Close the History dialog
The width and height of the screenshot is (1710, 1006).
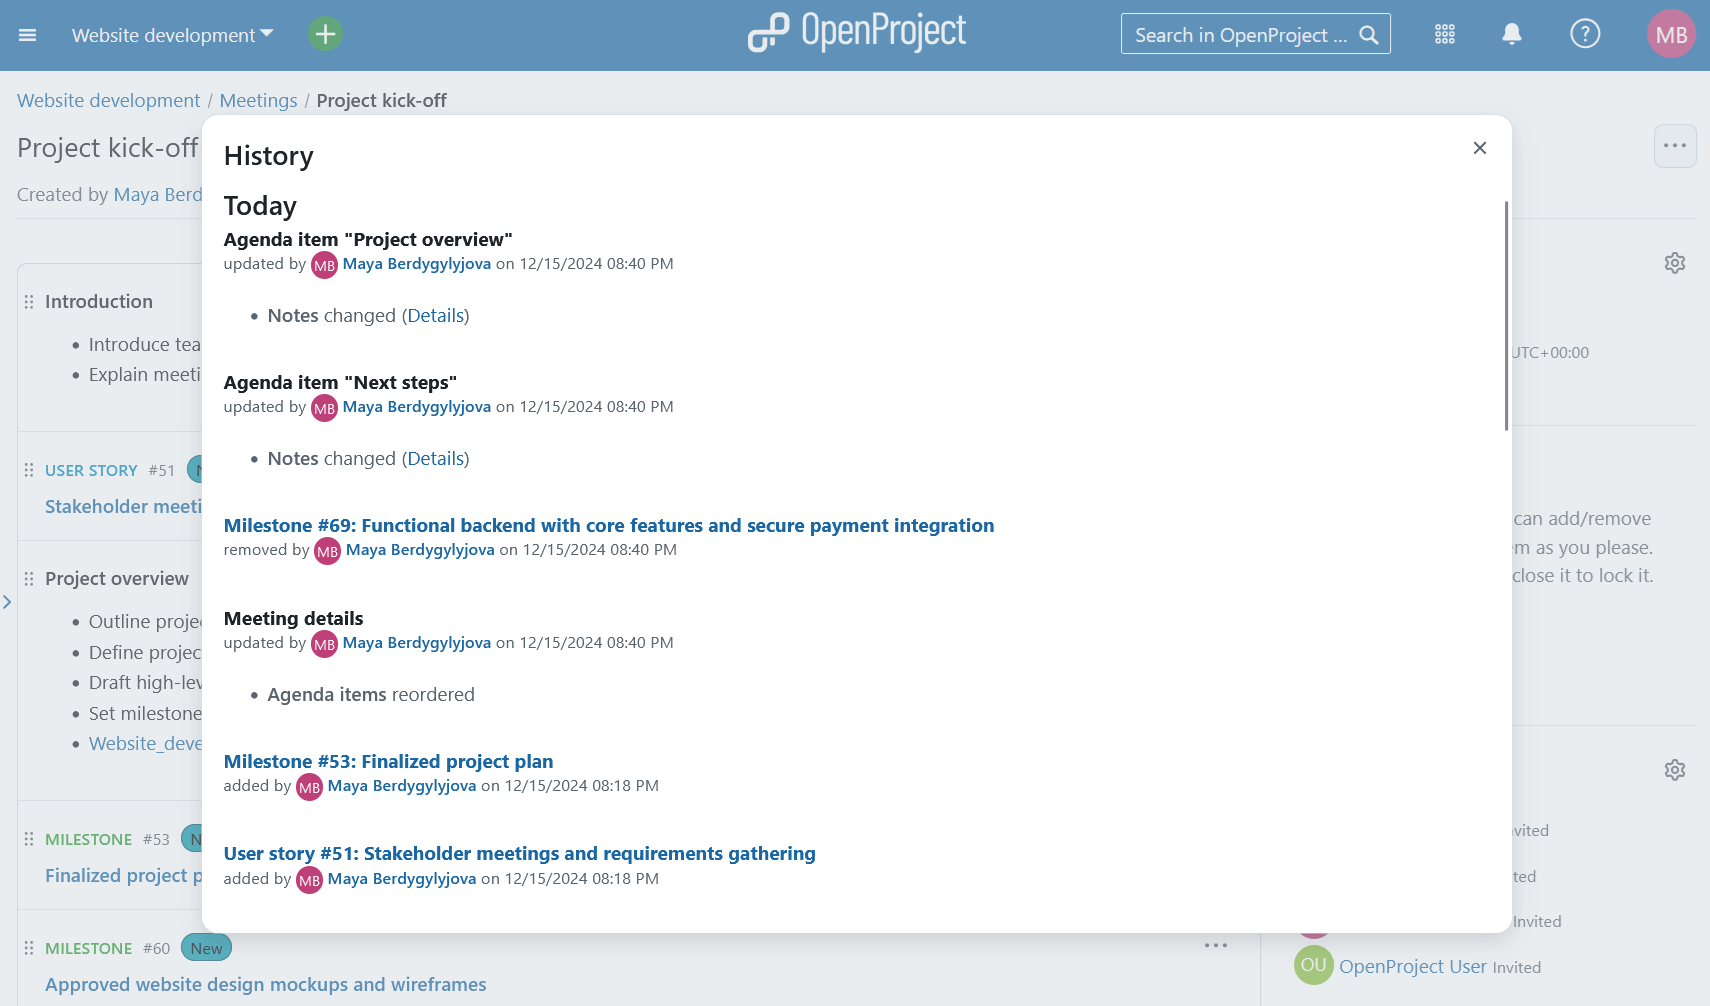[x=1480, y=147]
